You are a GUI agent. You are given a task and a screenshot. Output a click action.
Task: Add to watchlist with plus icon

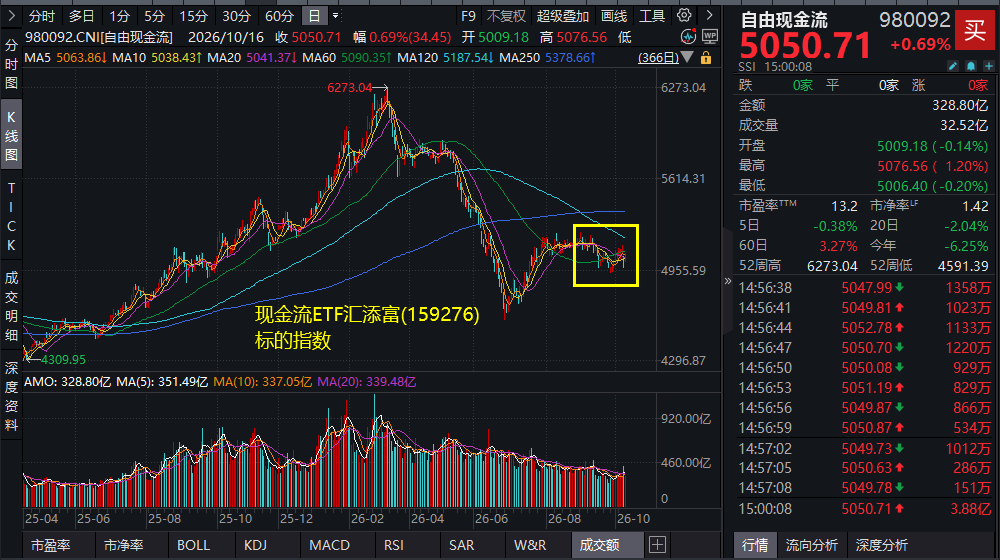[x=989, y=66]
